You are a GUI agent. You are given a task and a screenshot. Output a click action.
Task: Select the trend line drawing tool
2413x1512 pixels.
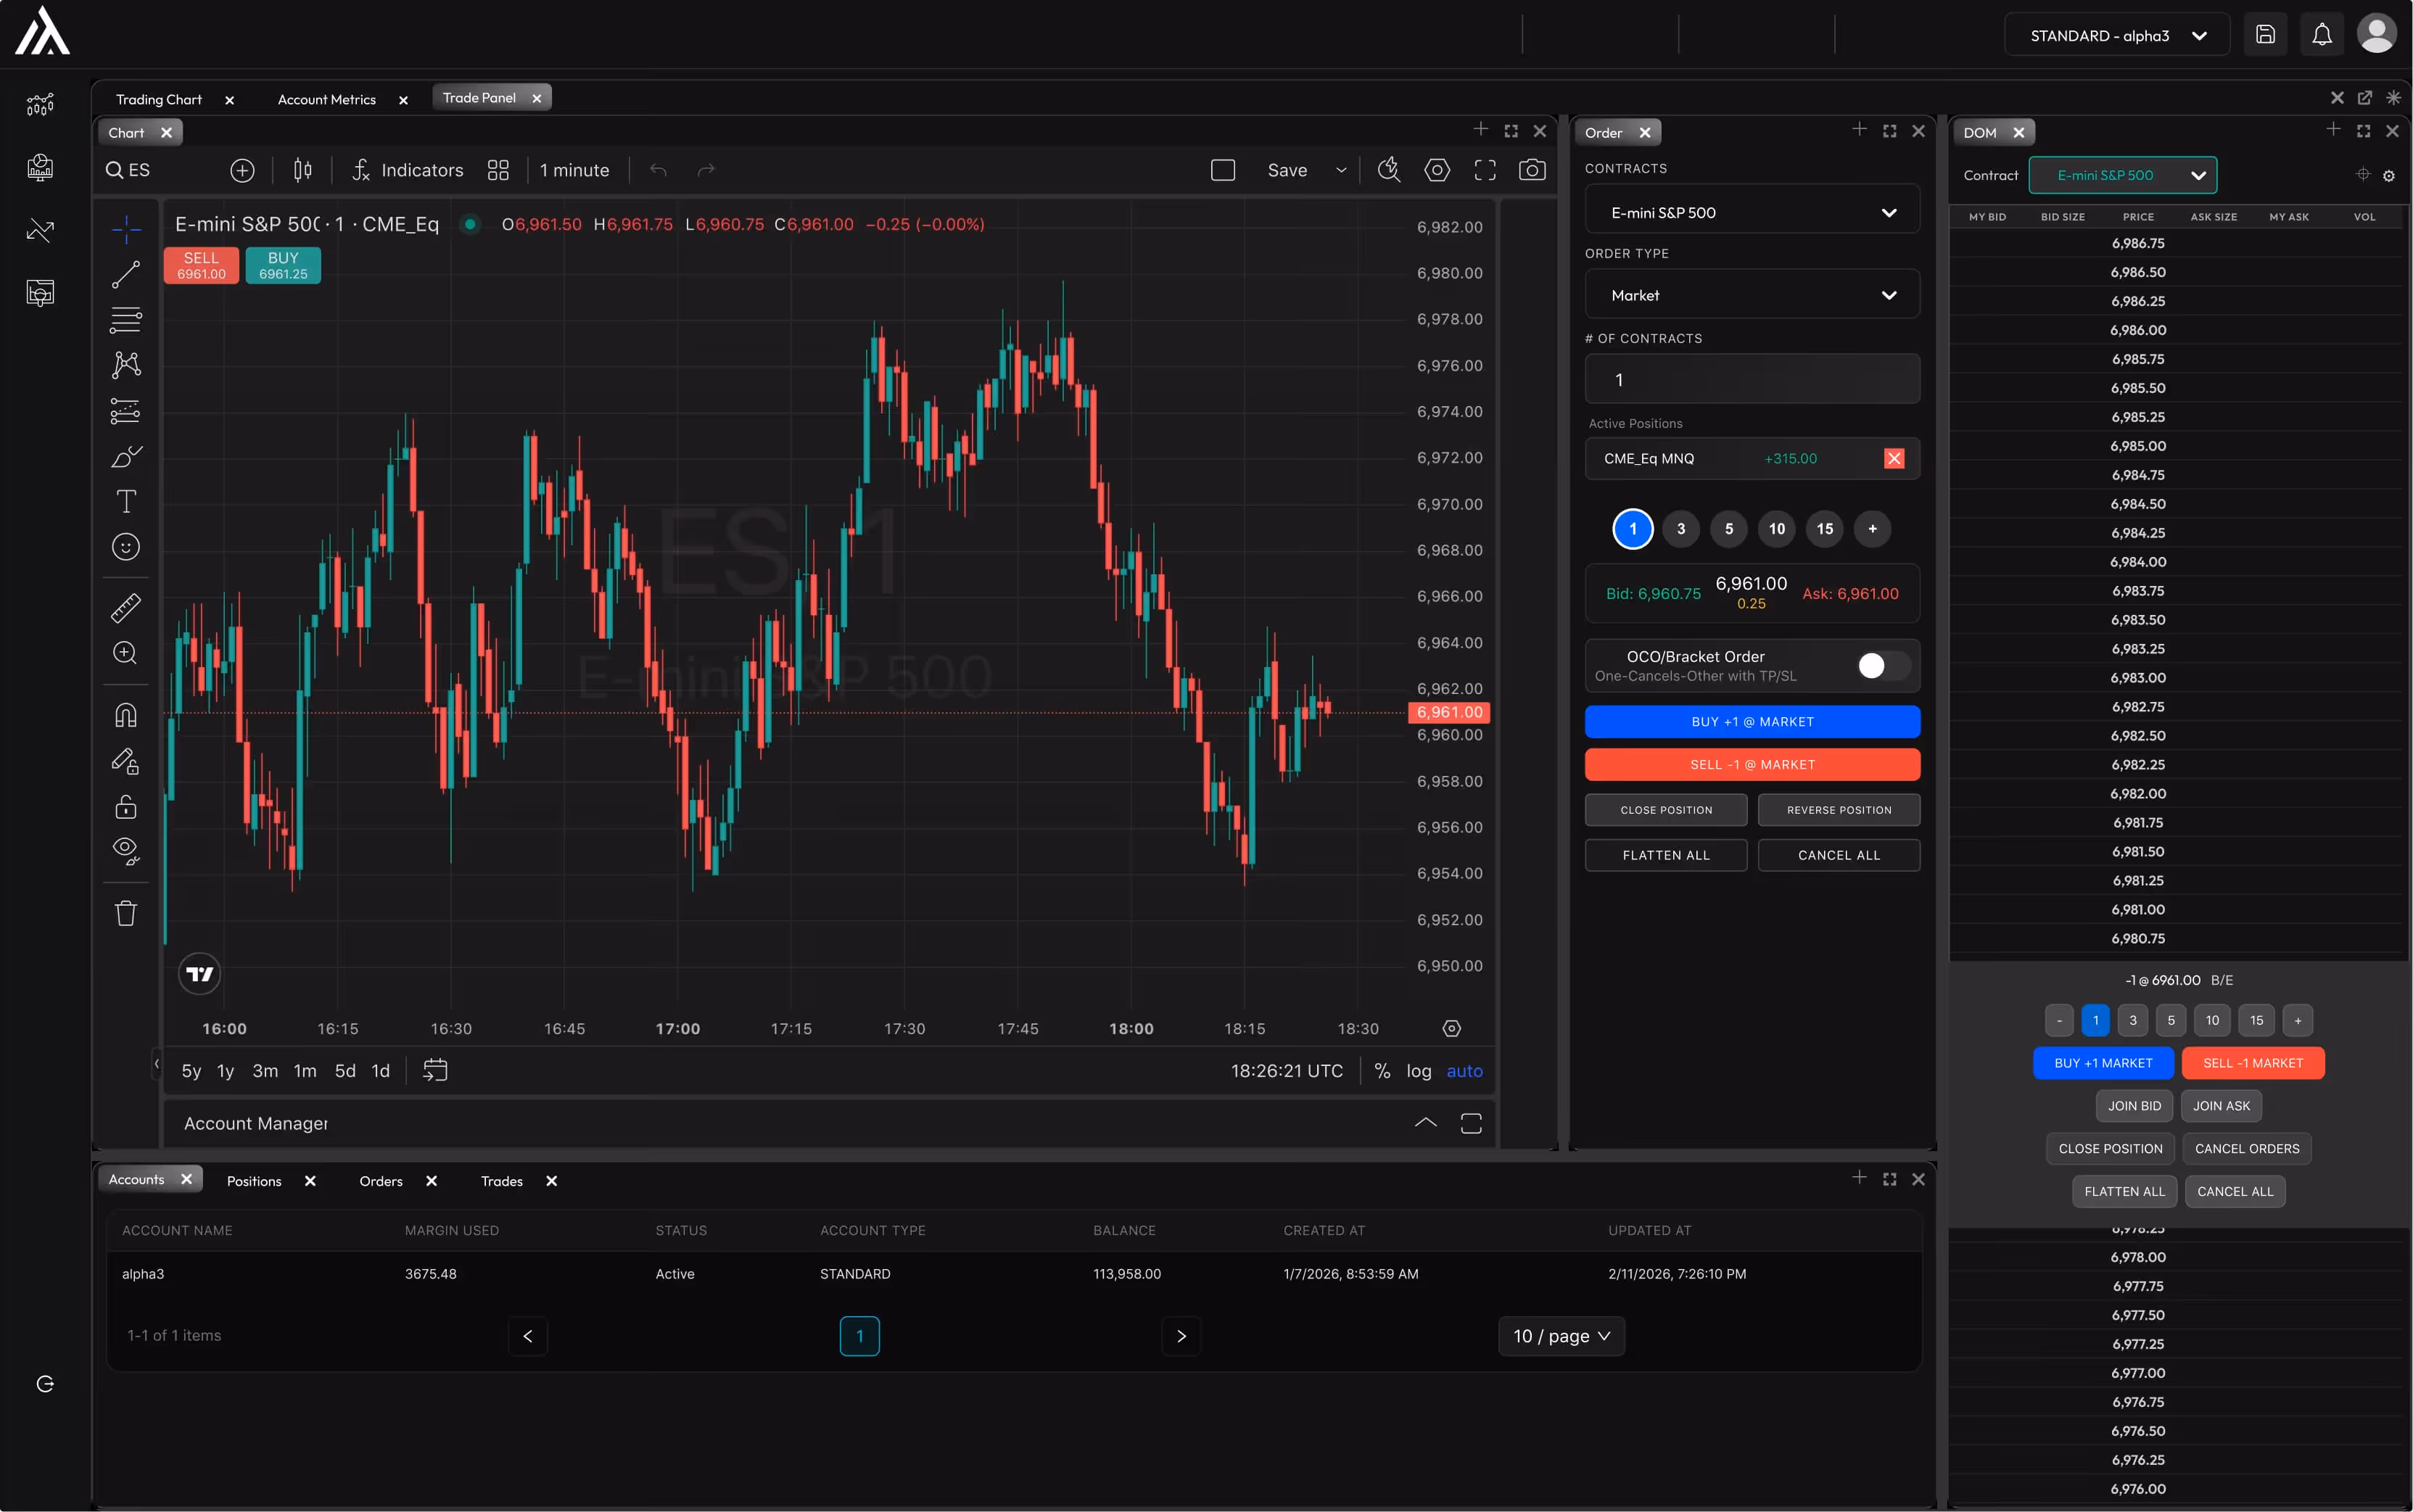[126, 274]
